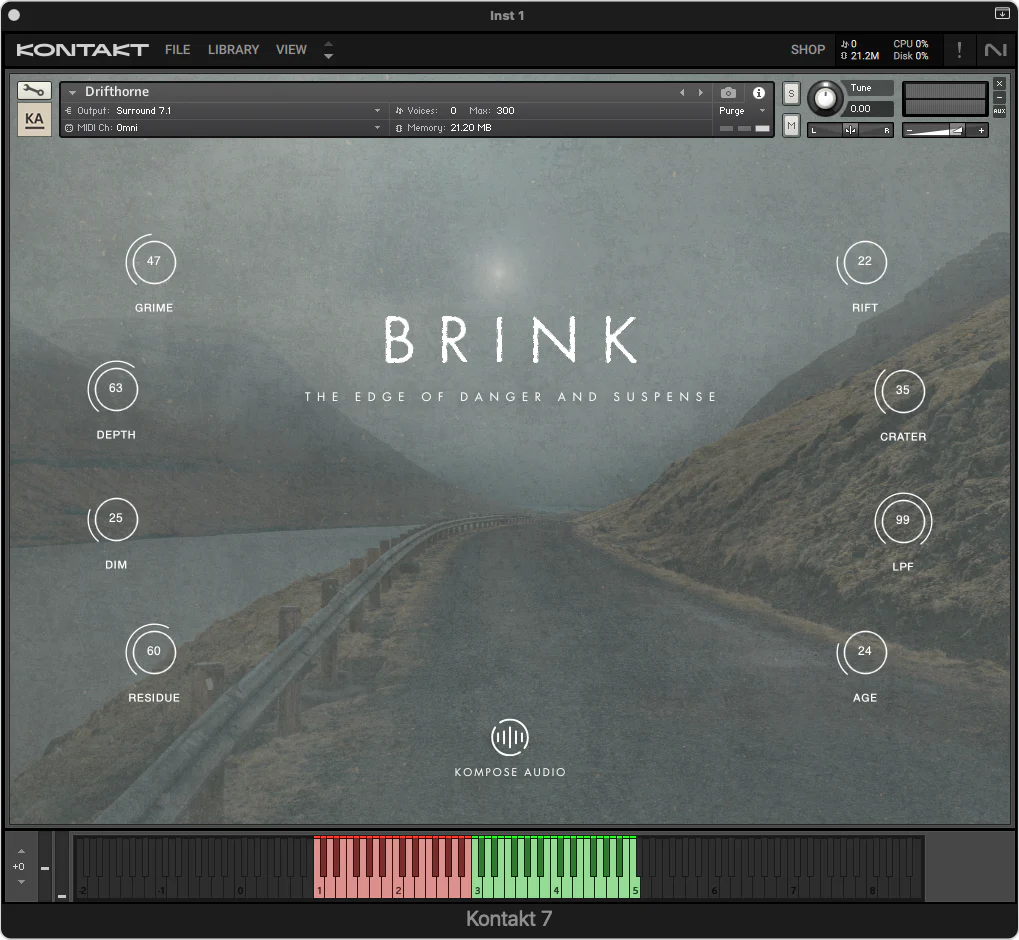Viewport: 1019px width, 940px height.
Task: Toggle Purge for loaded samples
Action: coord(736,112)
